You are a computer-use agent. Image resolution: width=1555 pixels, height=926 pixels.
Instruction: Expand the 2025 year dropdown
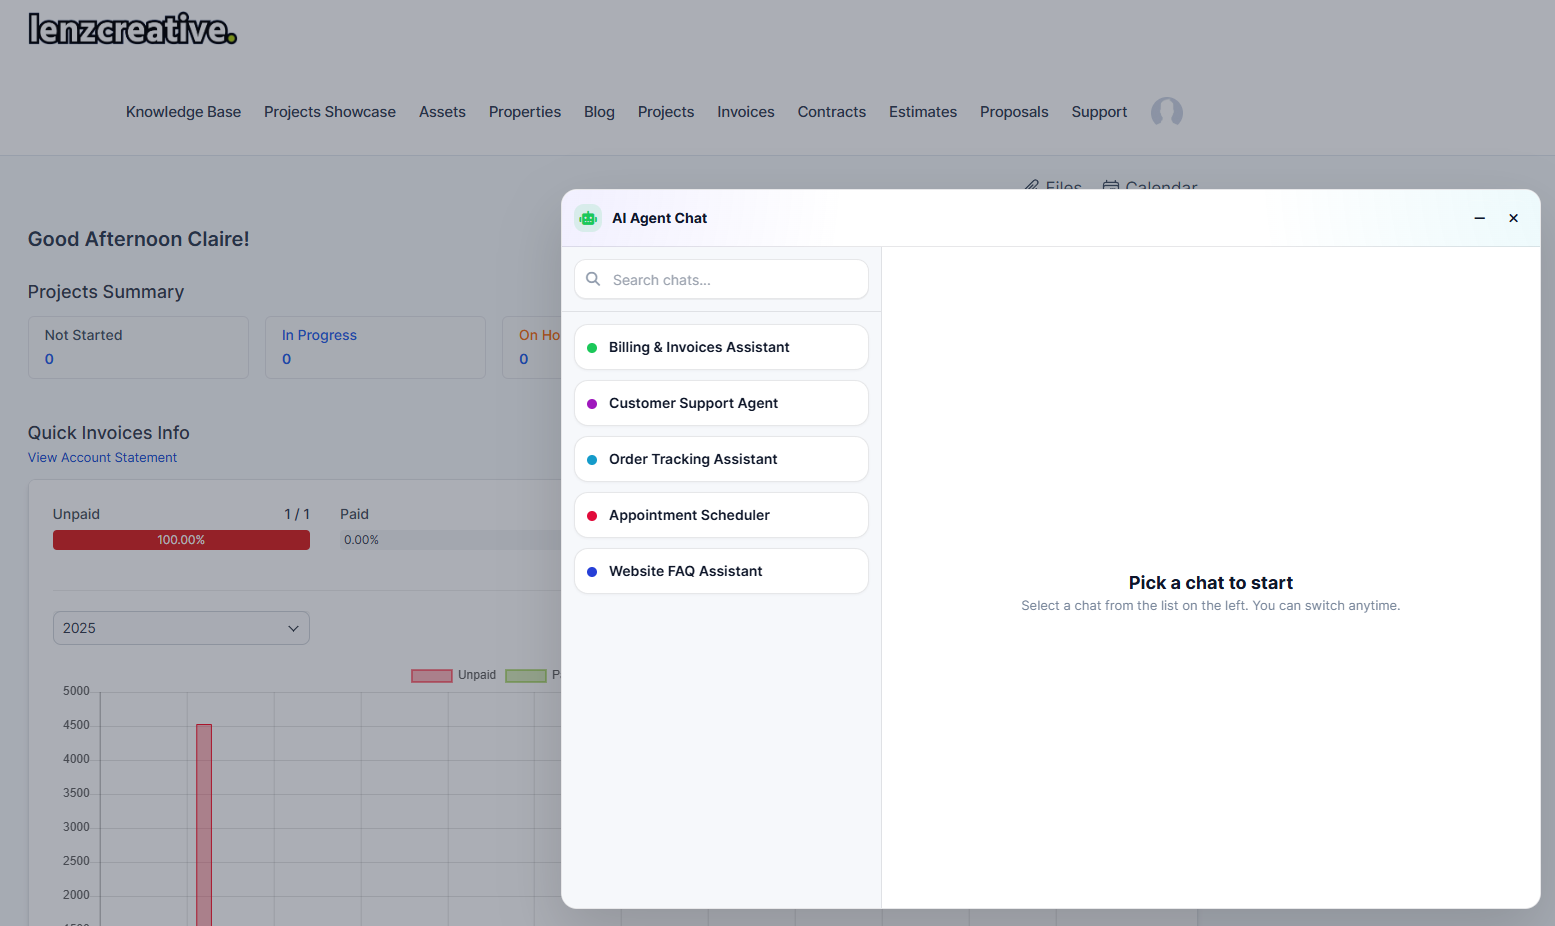coord(181,628)
